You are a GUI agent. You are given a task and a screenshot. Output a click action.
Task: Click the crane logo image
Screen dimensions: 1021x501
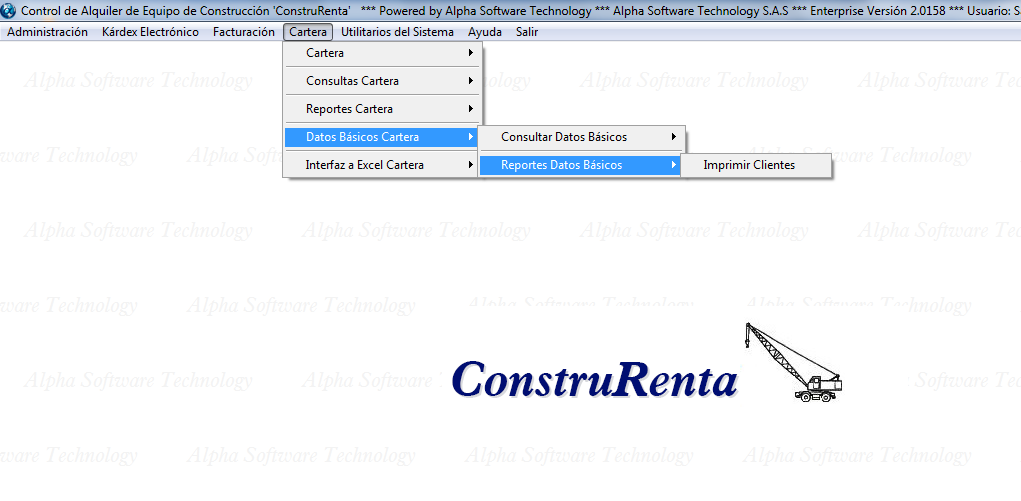pyautogui.click(x=794, y=363)
